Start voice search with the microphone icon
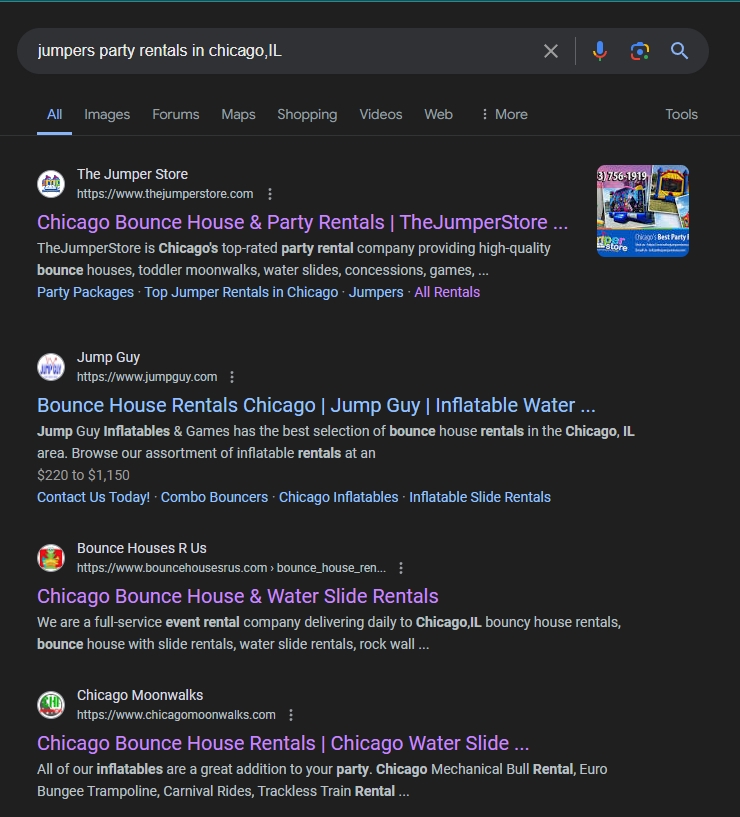Image resolution: width=740 pixels, height=817 pixels. point(600,51)
